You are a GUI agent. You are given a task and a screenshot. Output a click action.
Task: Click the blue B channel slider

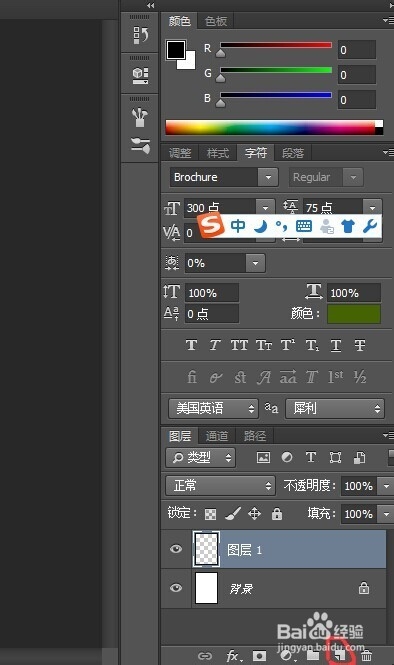tap(276, 95)
